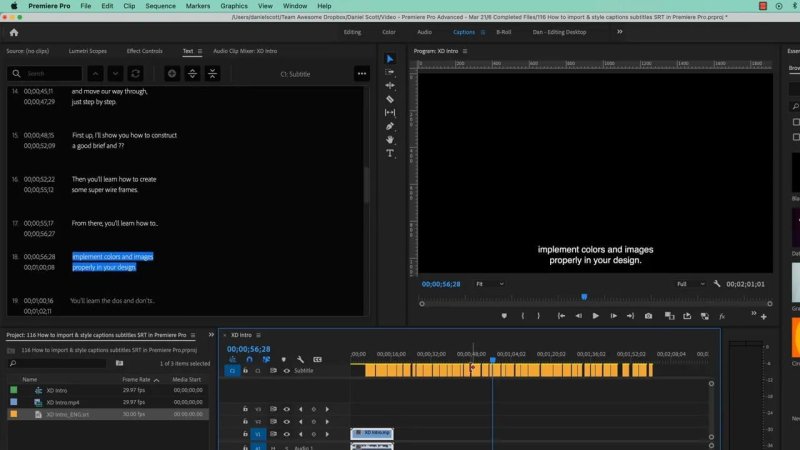Add marker in Program monitor
Viewport: 800px width, 450px height.
tap(504, 316)
